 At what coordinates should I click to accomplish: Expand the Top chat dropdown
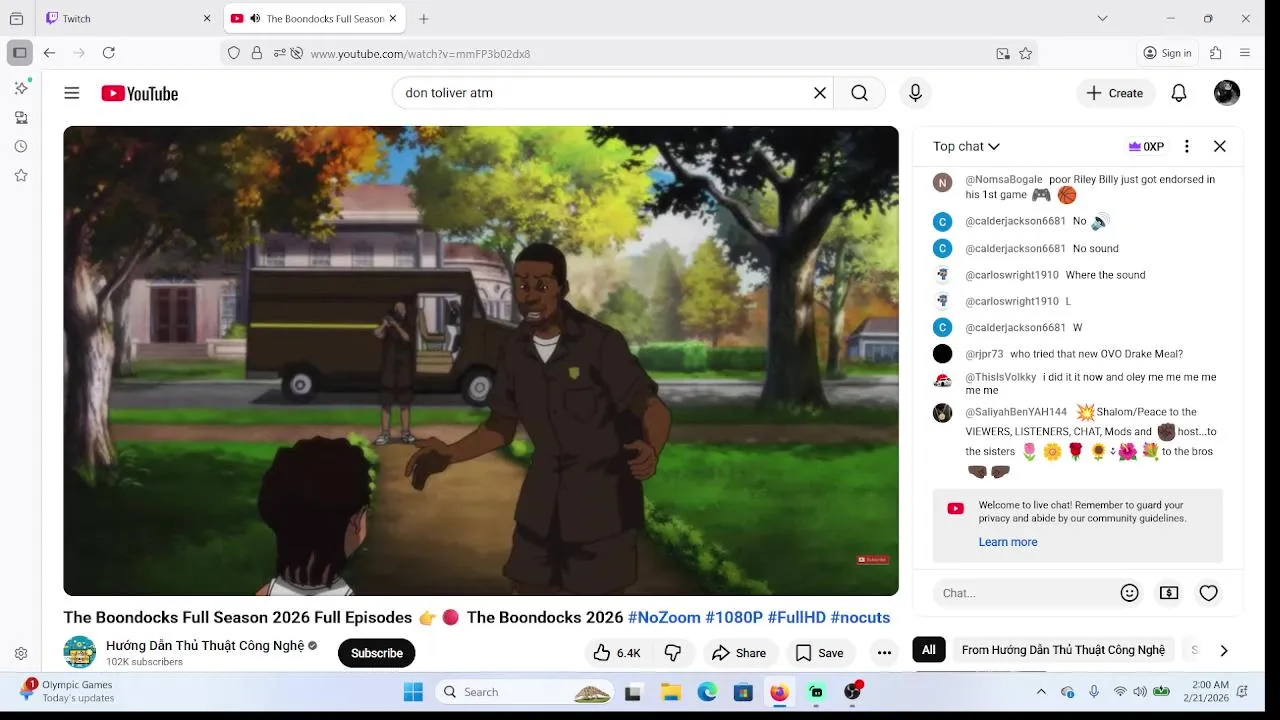pyautogui.click(x=967, y=146)
